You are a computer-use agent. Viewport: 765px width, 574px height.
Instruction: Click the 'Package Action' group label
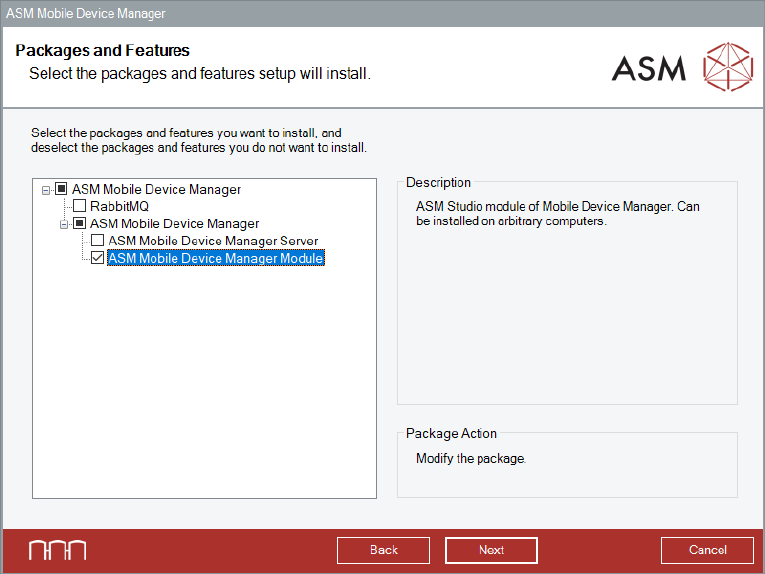[451, 433]
